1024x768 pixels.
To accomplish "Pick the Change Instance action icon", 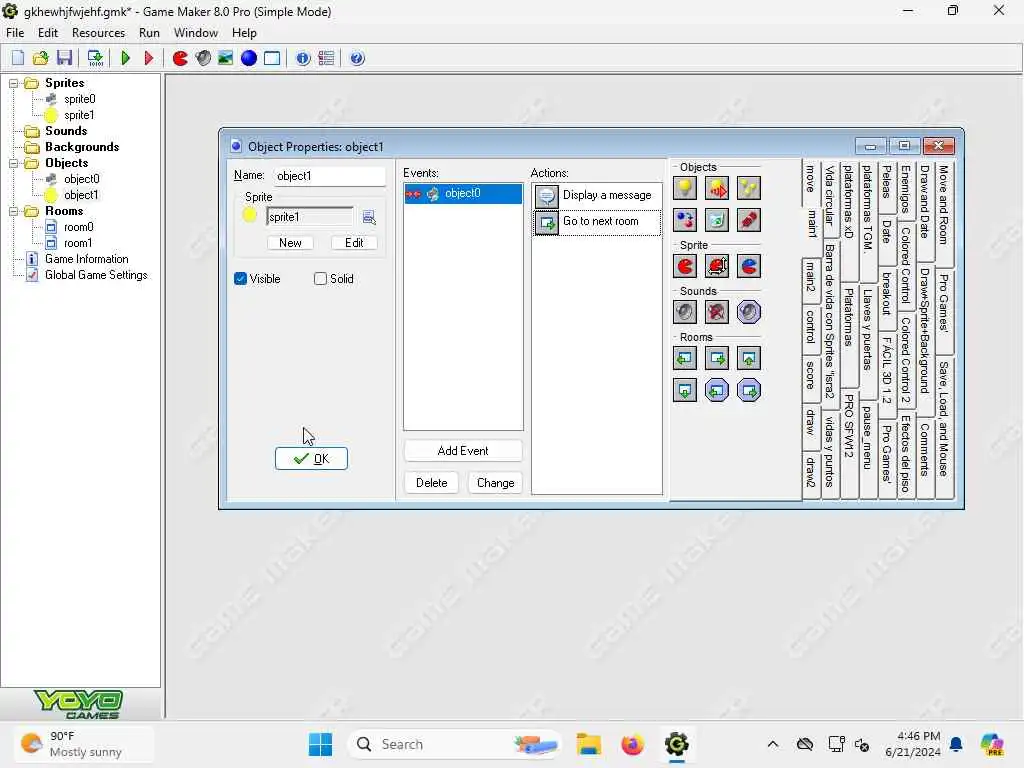I will [x=684, y=220].
